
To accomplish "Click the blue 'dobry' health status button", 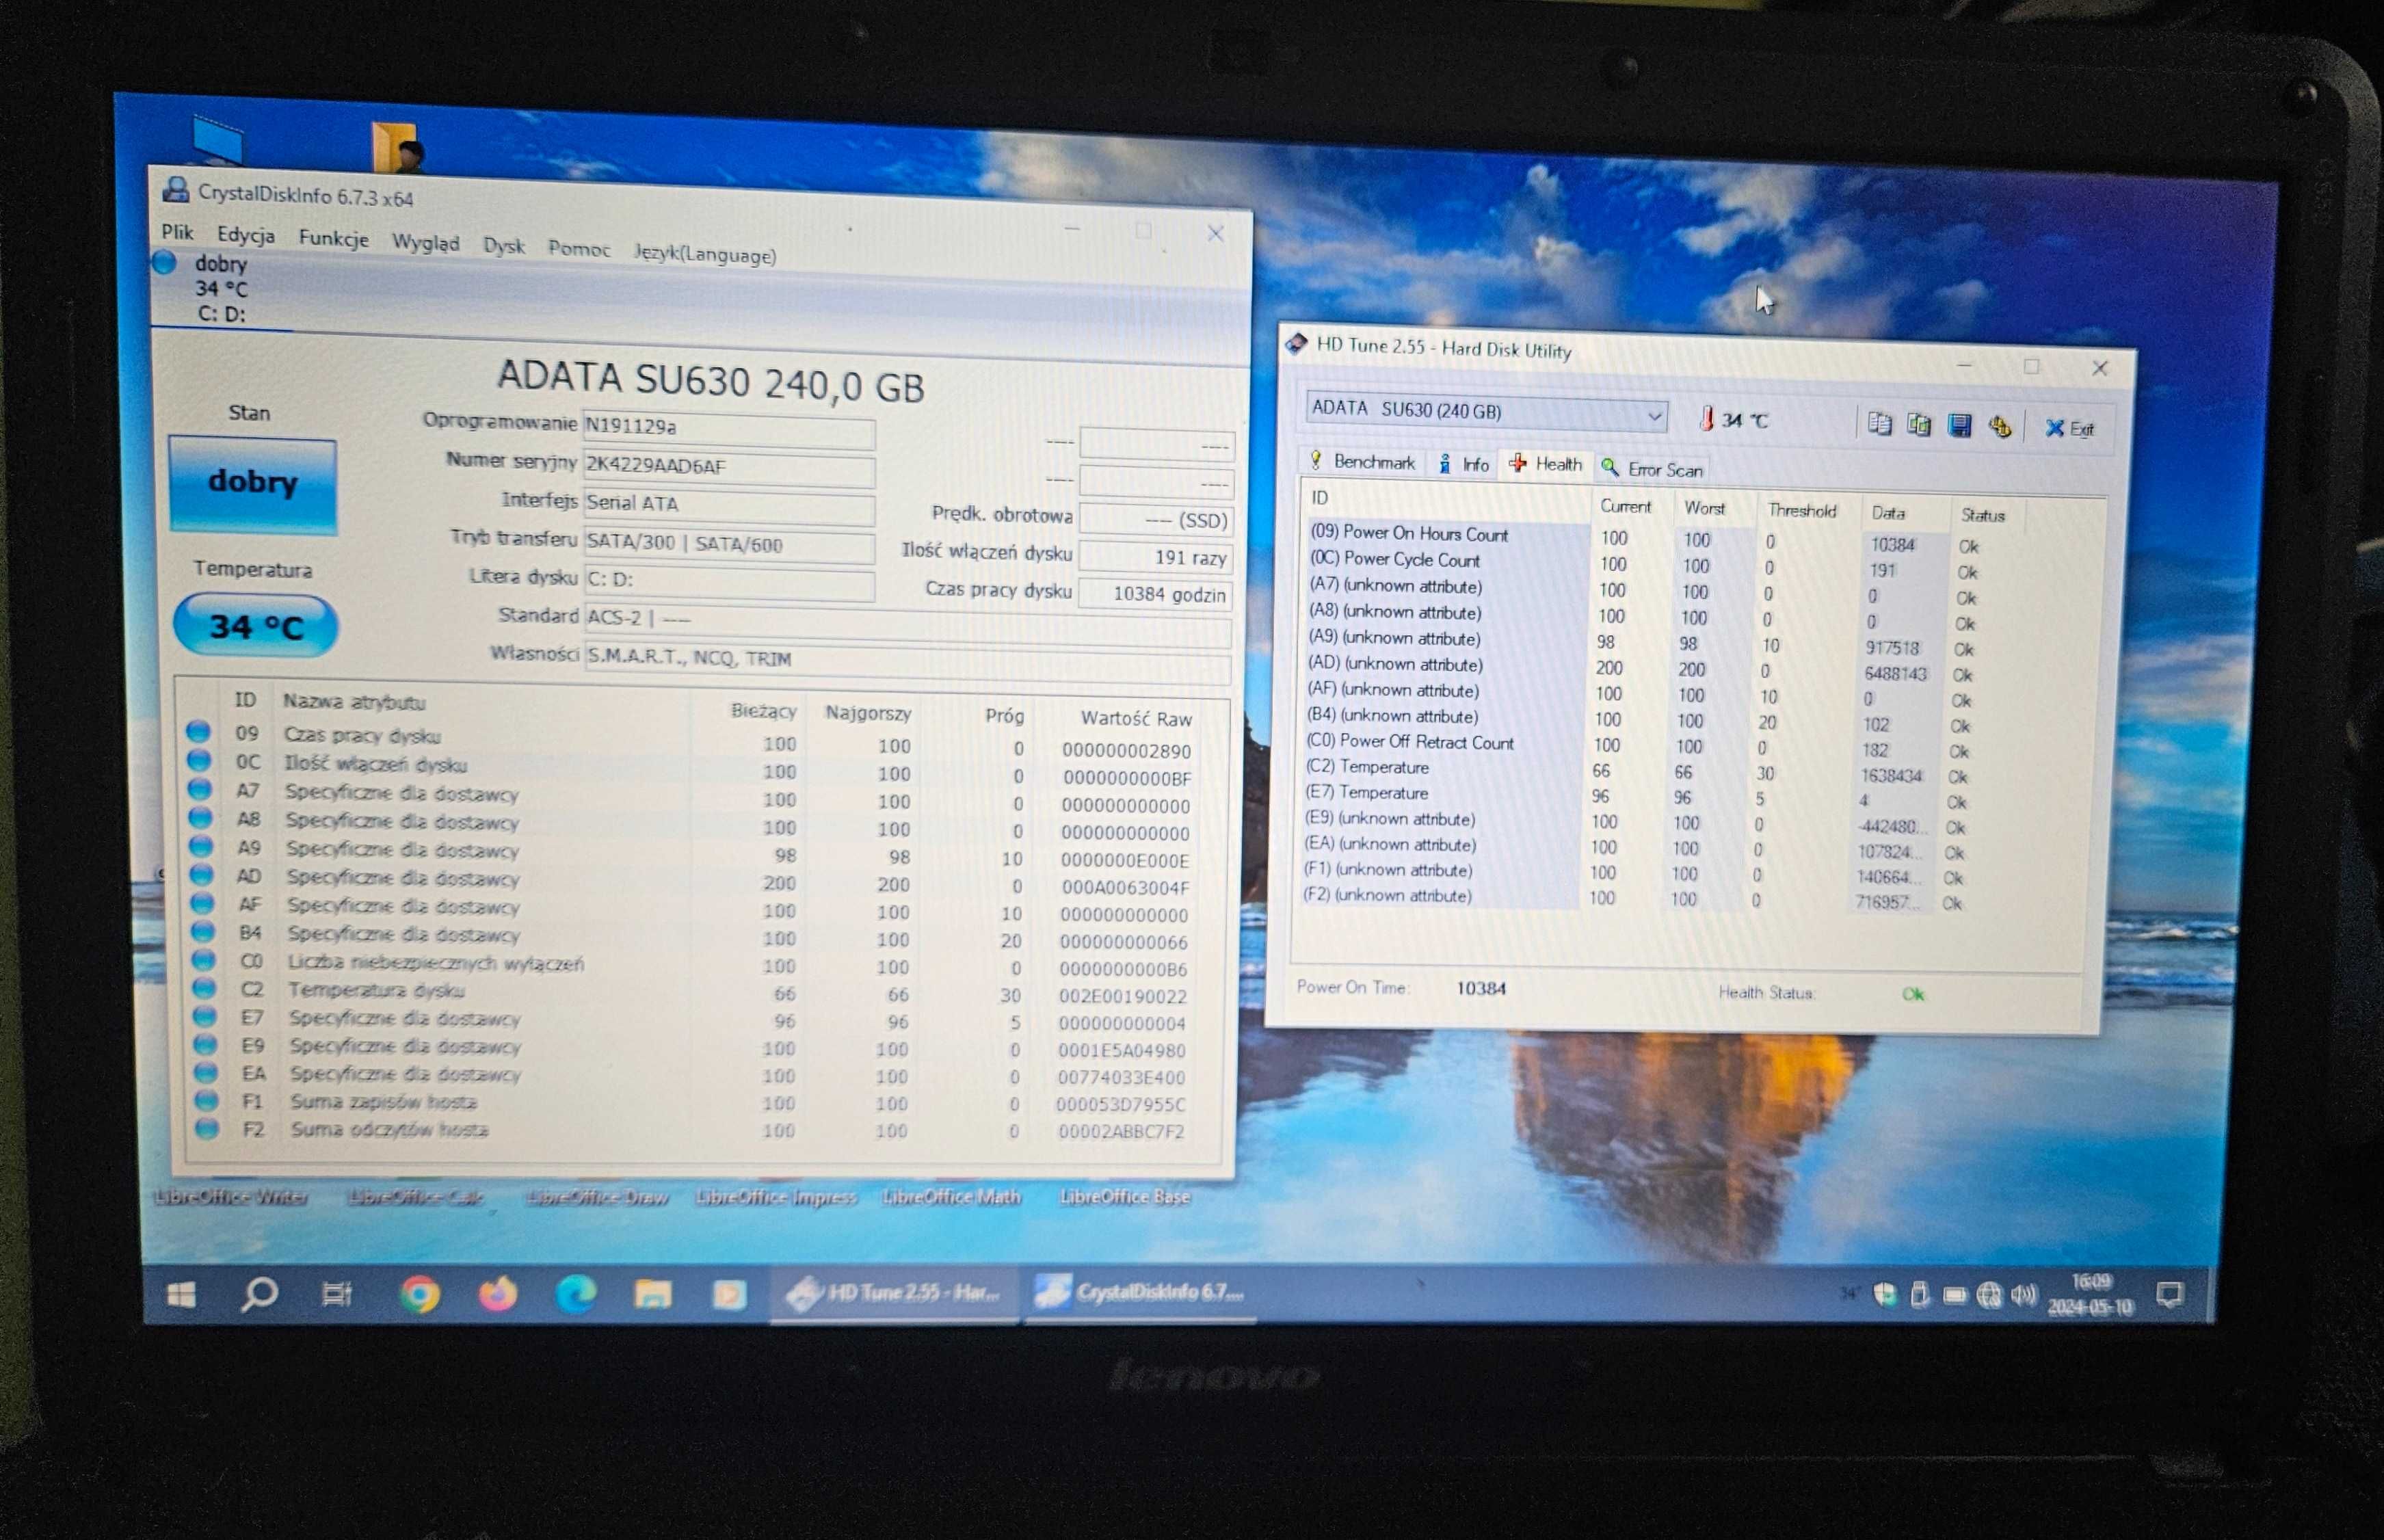I will tap(253, 484).
